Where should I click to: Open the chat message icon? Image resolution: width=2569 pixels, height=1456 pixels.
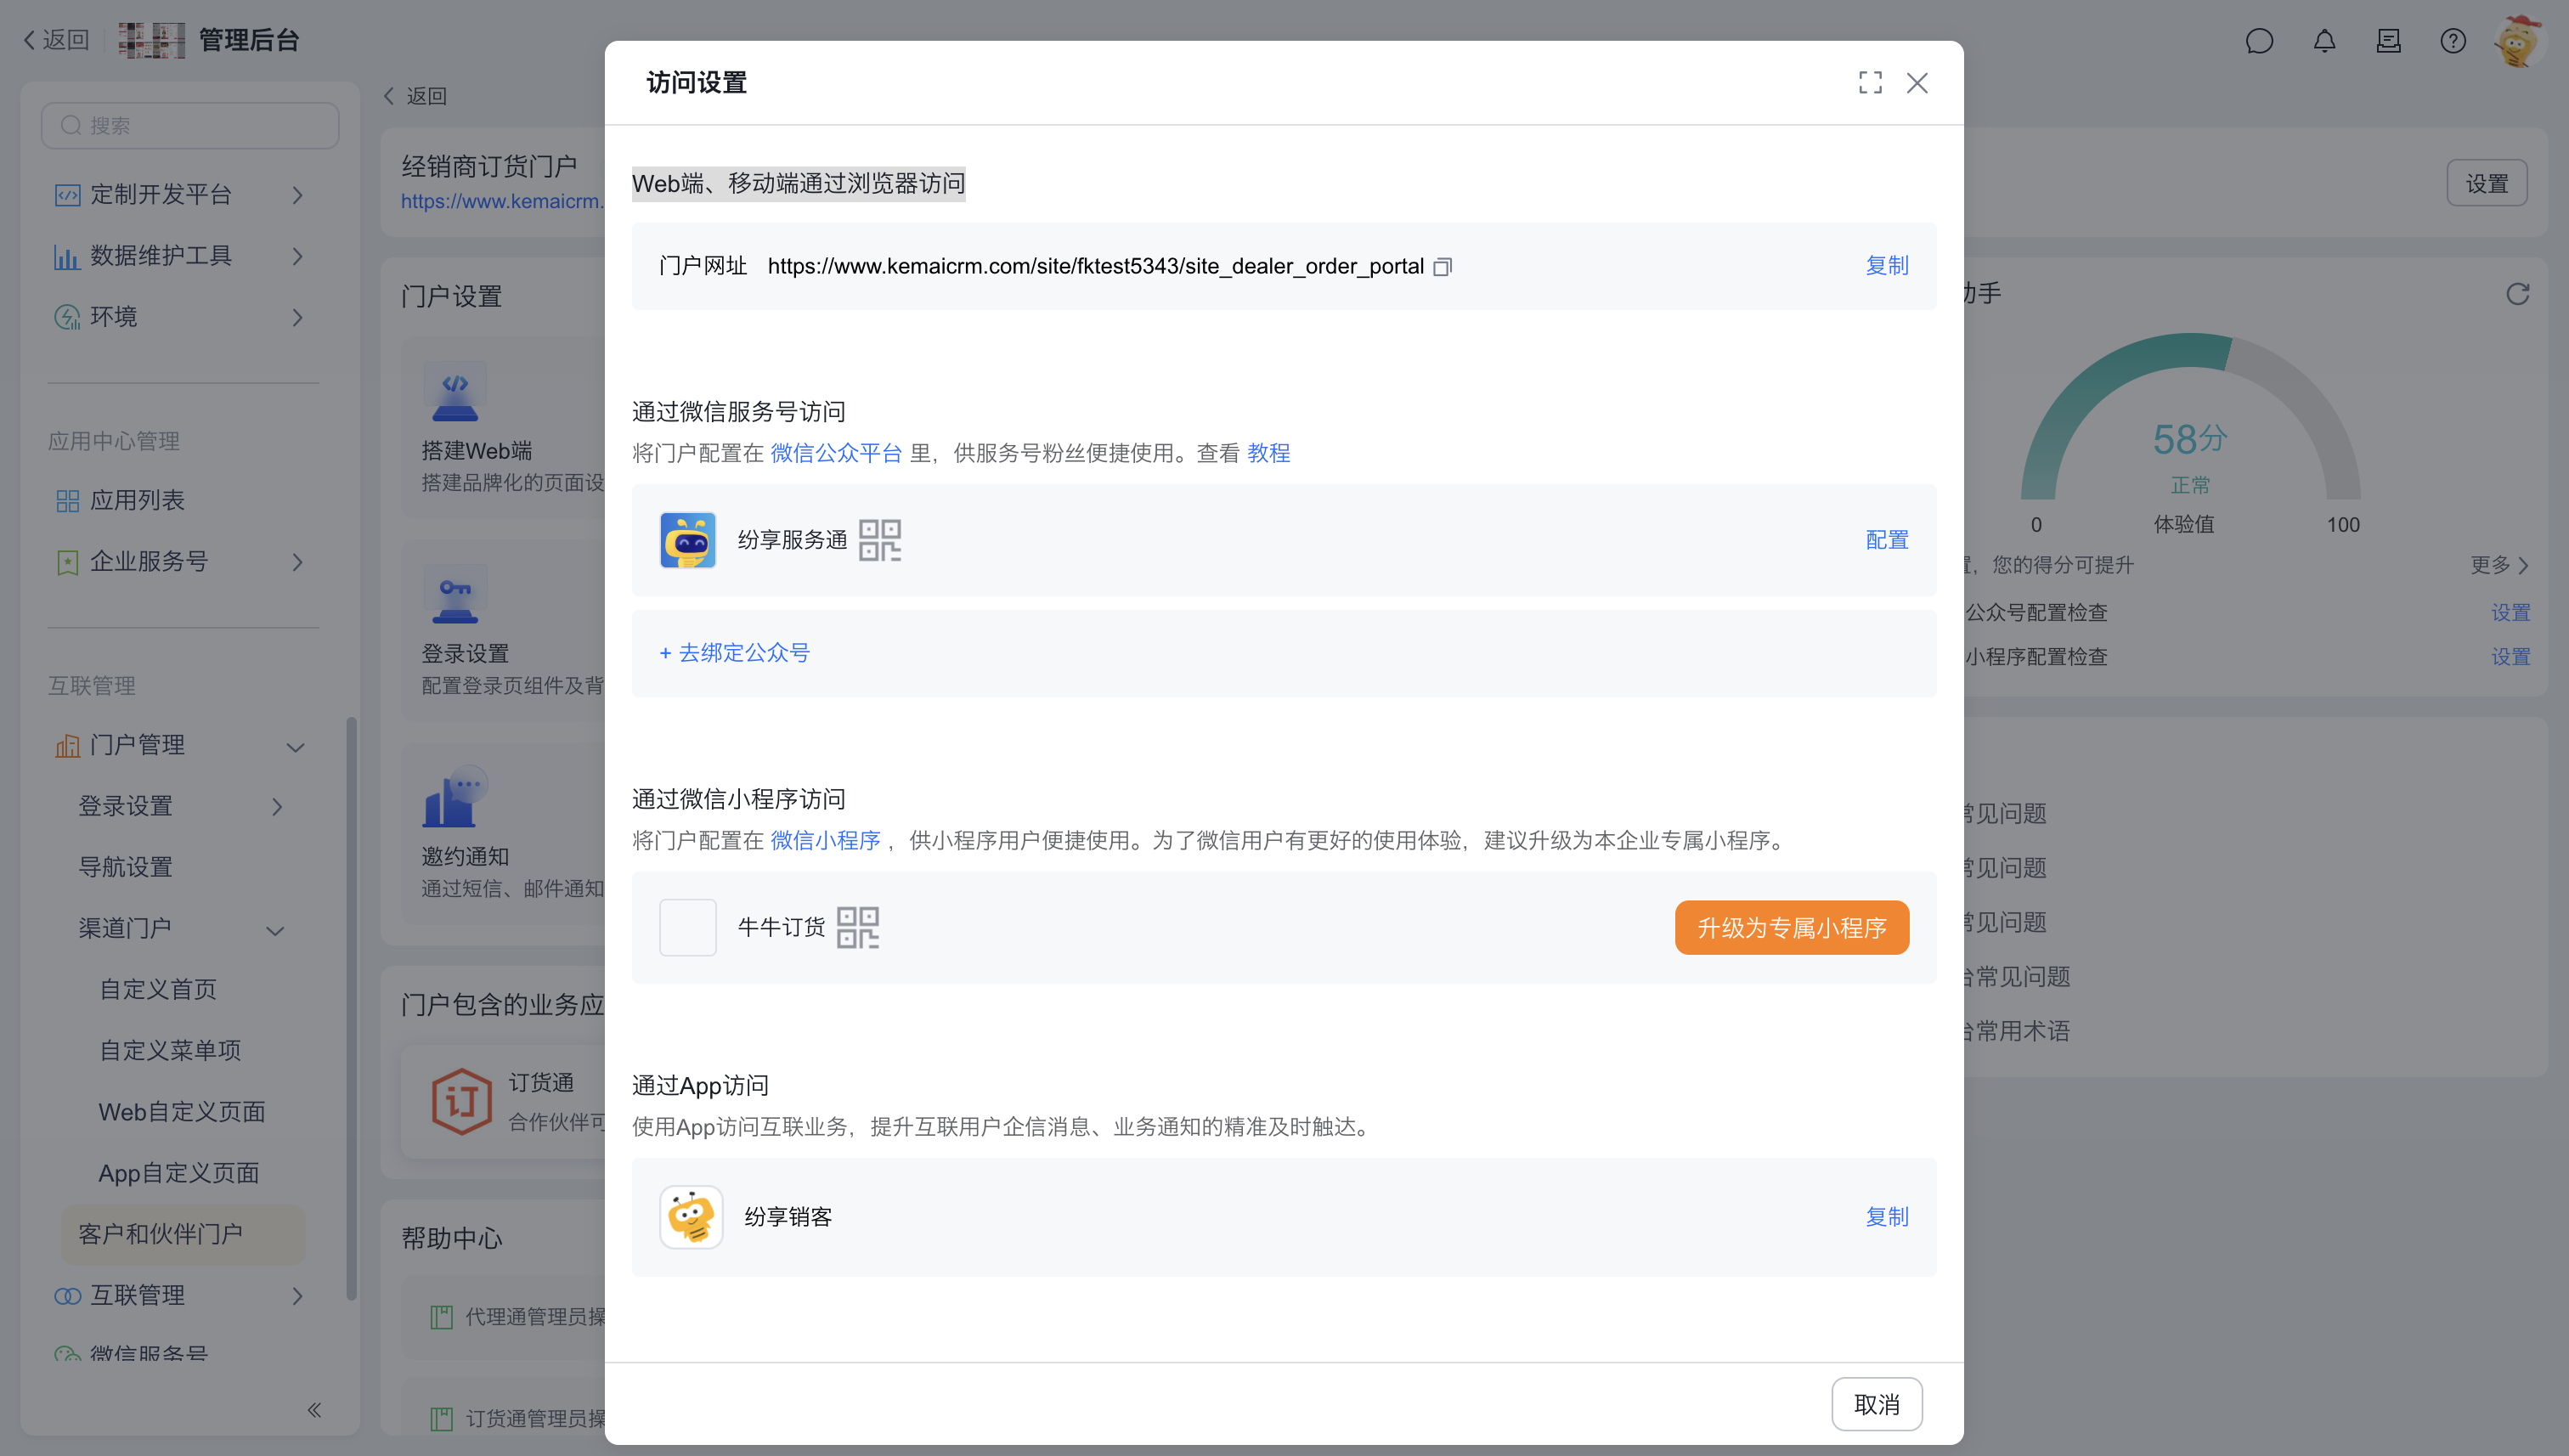point(2259,41)
